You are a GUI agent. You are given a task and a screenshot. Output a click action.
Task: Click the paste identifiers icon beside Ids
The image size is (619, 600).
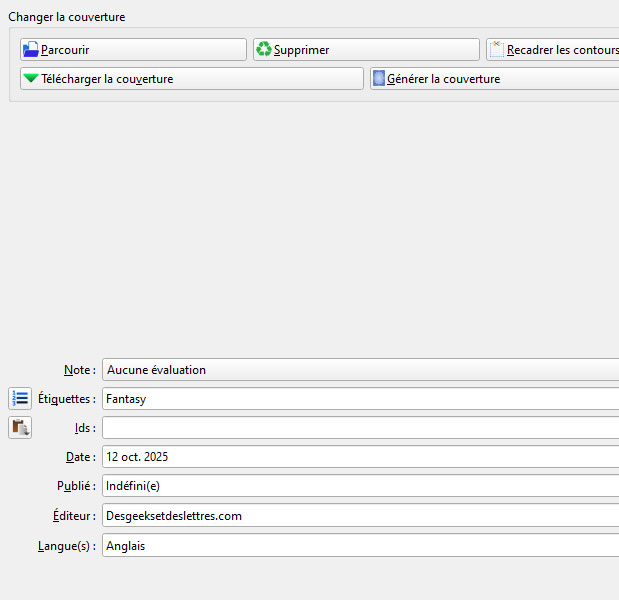(x=20, y=428)
